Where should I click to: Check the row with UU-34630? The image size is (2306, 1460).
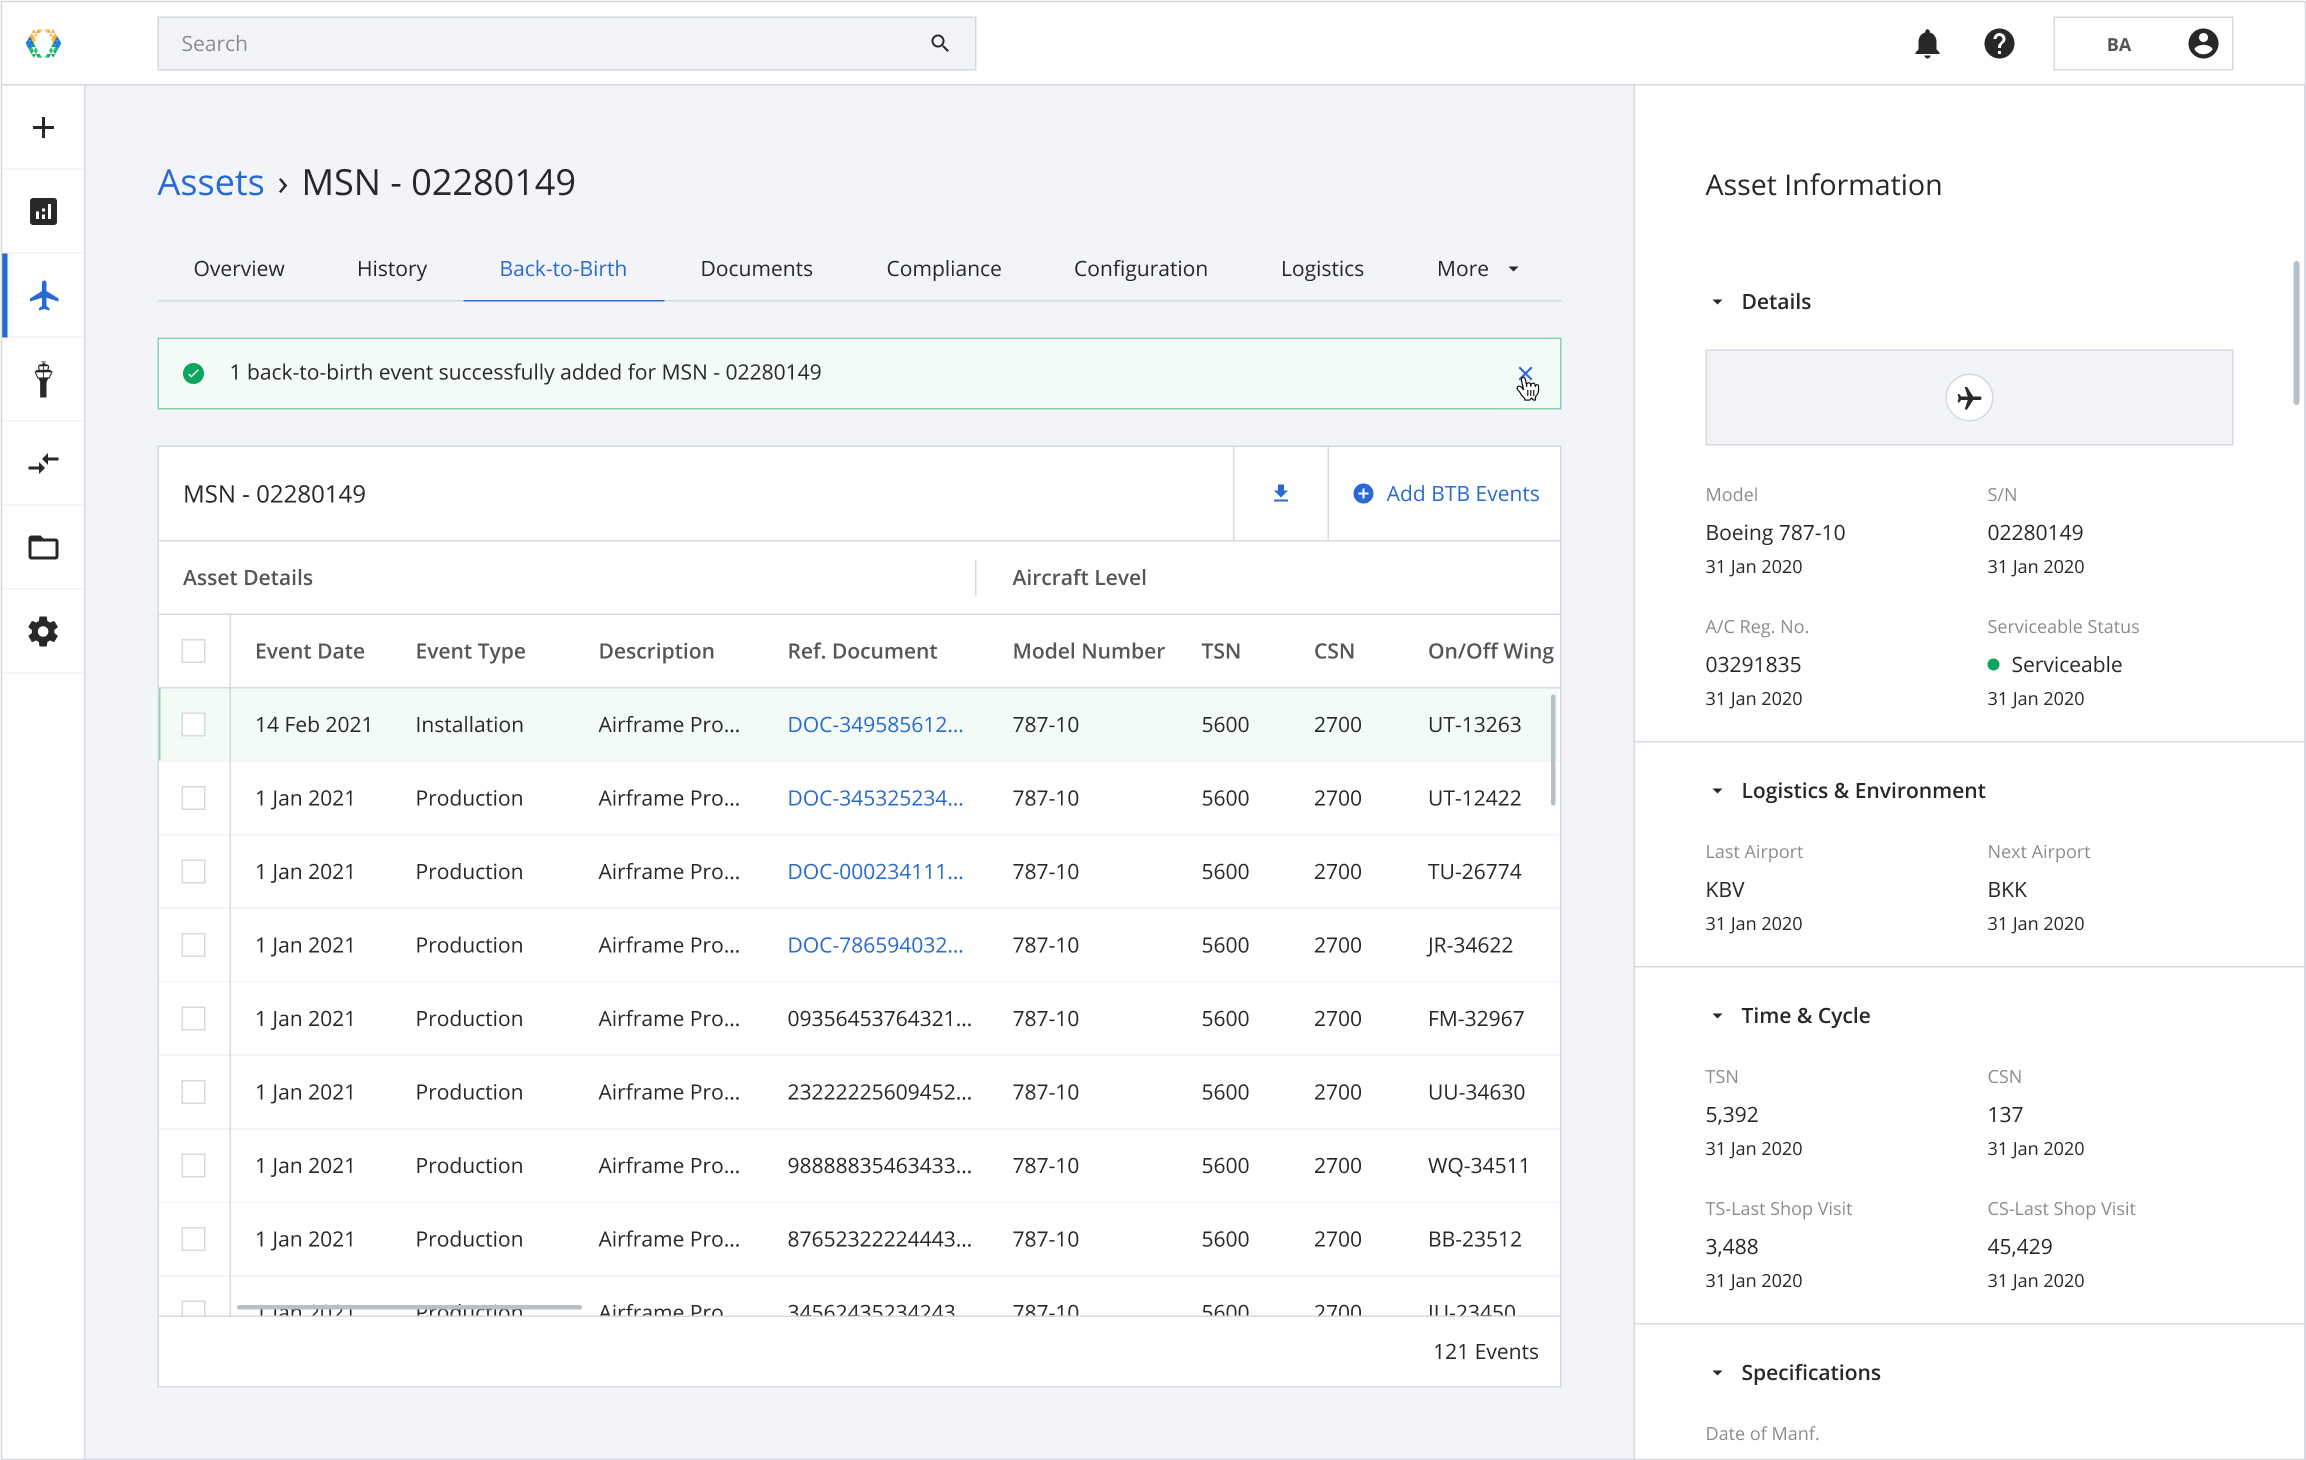tap(194, 1092)
